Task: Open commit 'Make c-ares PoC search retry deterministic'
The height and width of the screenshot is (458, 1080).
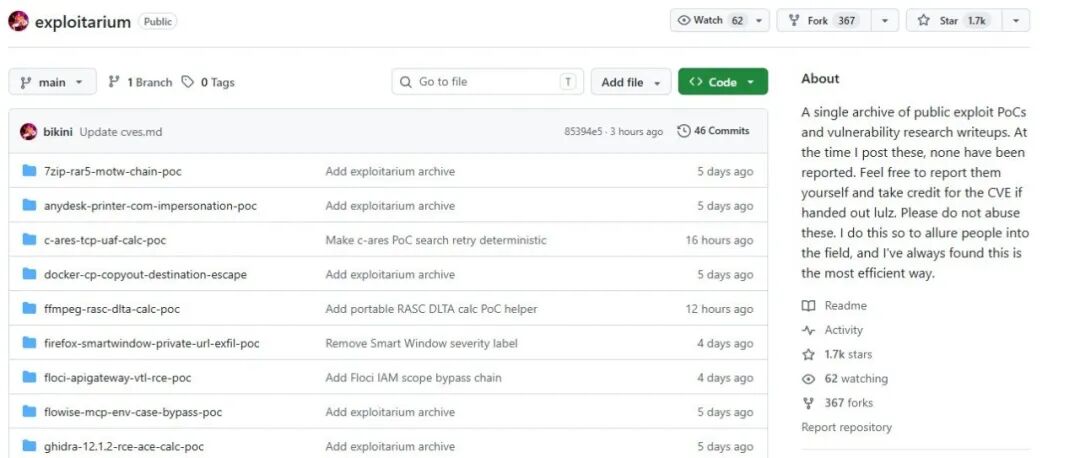Action: (436, 240)
